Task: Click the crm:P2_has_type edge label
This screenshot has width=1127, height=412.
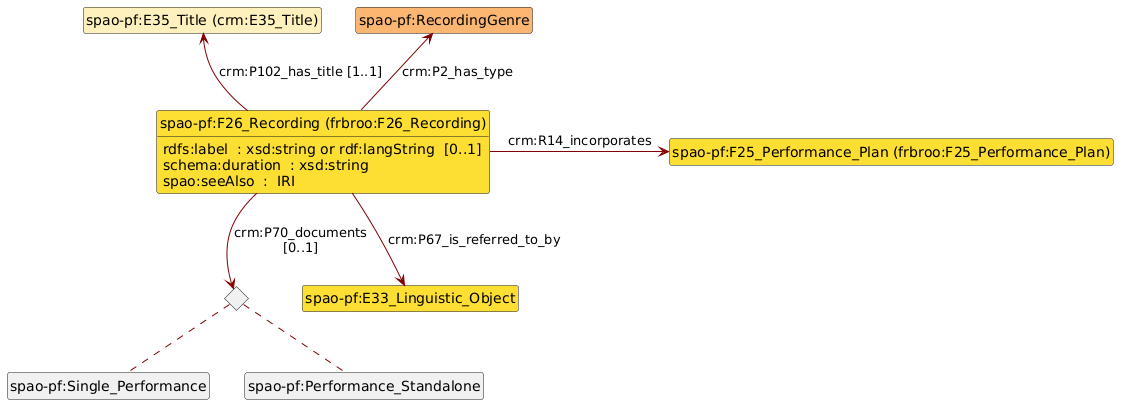Action: pos(457,72)
